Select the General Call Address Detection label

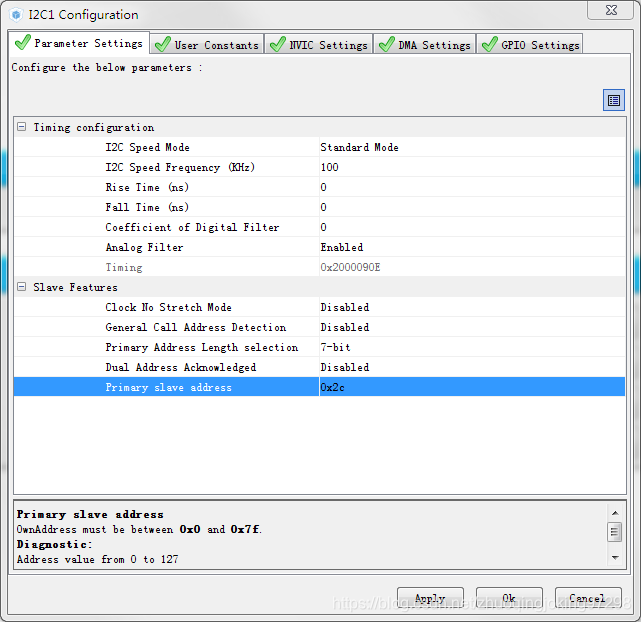[x=196, y=327]
